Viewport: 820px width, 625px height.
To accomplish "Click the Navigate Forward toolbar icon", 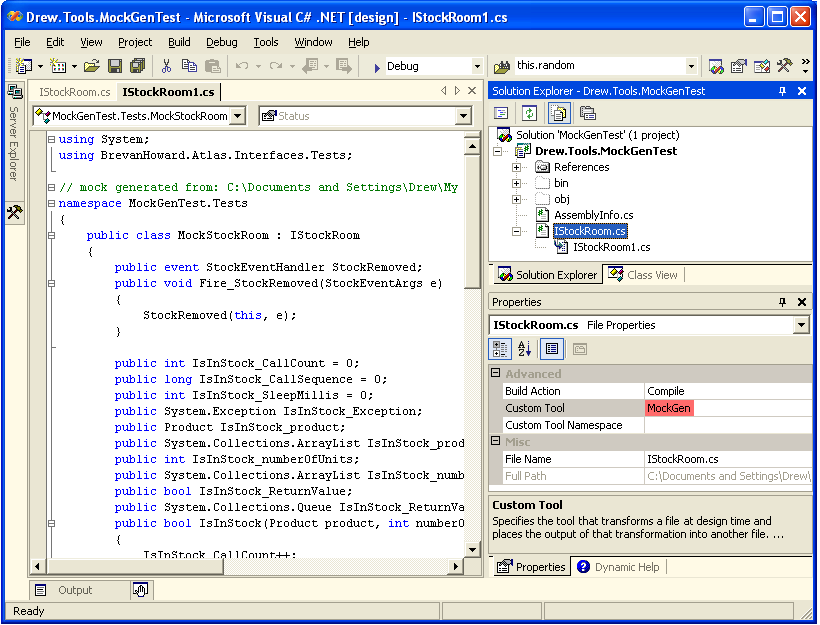I will (x=344, y=66).
